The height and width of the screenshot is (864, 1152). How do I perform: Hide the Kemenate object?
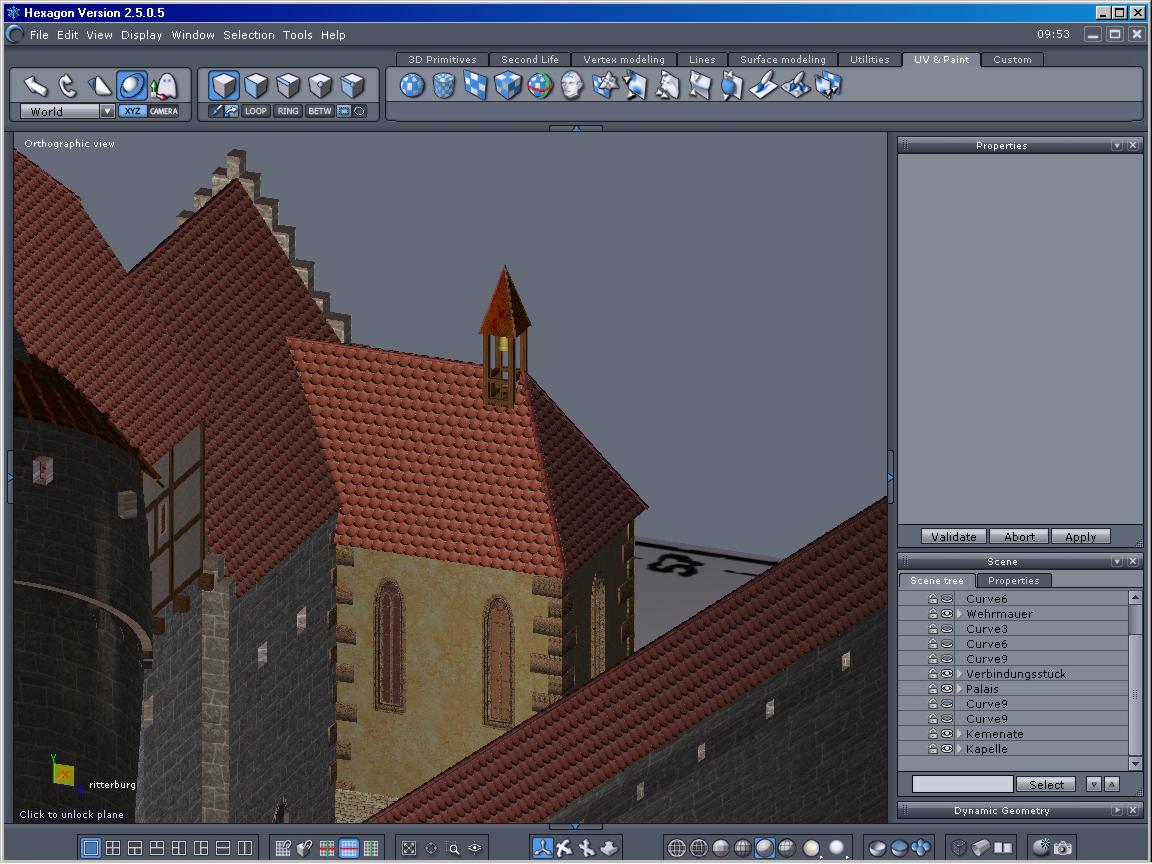click(x=947, y=734)
